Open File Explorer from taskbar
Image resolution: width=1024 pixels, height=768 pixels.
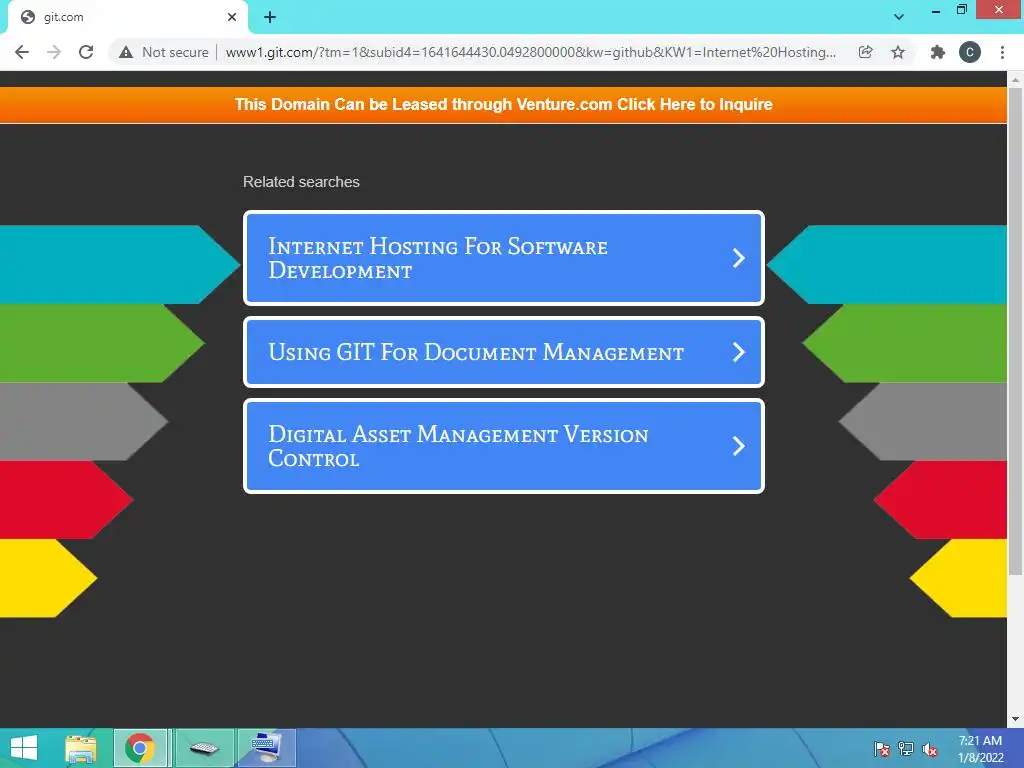81,748
